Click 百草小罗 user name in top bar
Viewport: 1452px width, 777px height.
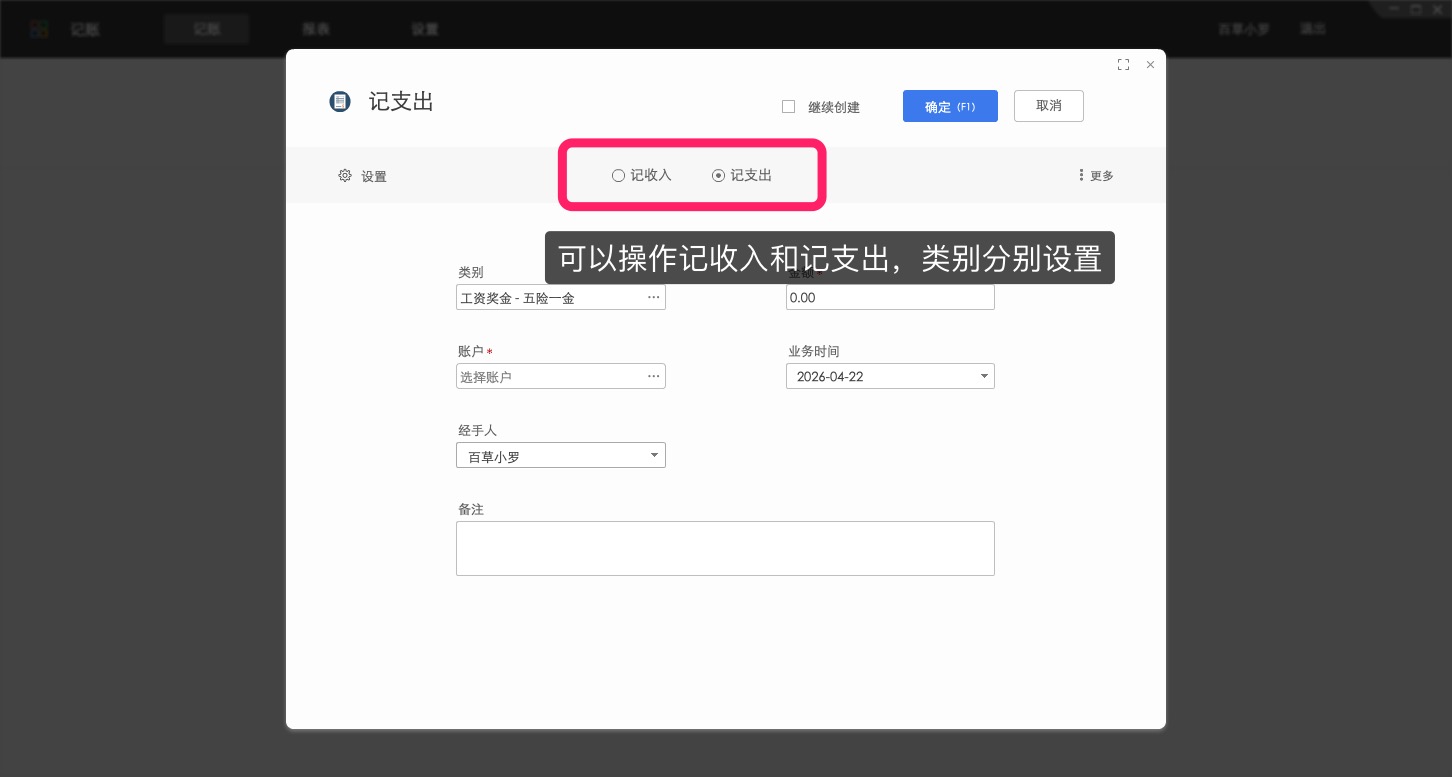coord(1243,29)
